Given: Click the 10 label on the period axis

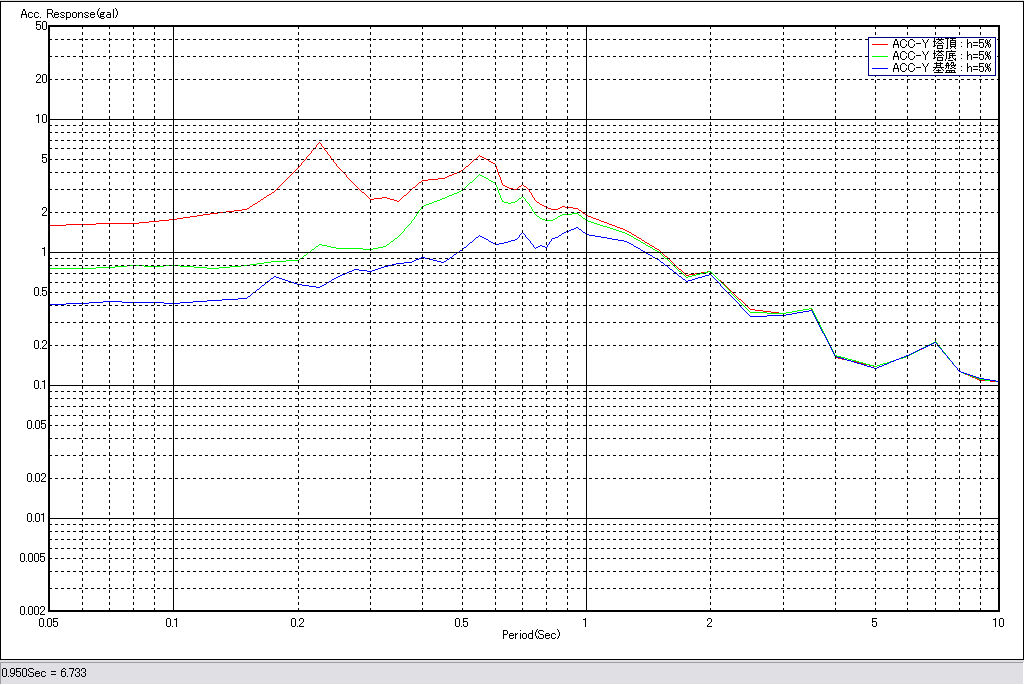Looking at the screenshot, I should pos(997,623).
